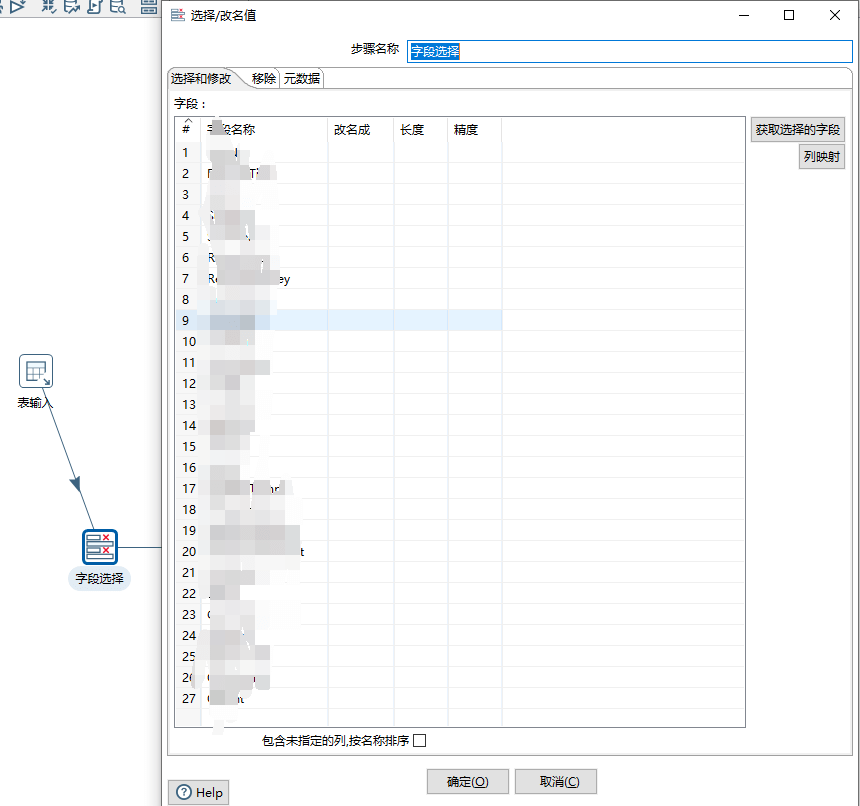Viewport: 860px width, 806px height.
Task: Select the 字段选择 step icon on canvas
Action: click(x=100, y=548)
